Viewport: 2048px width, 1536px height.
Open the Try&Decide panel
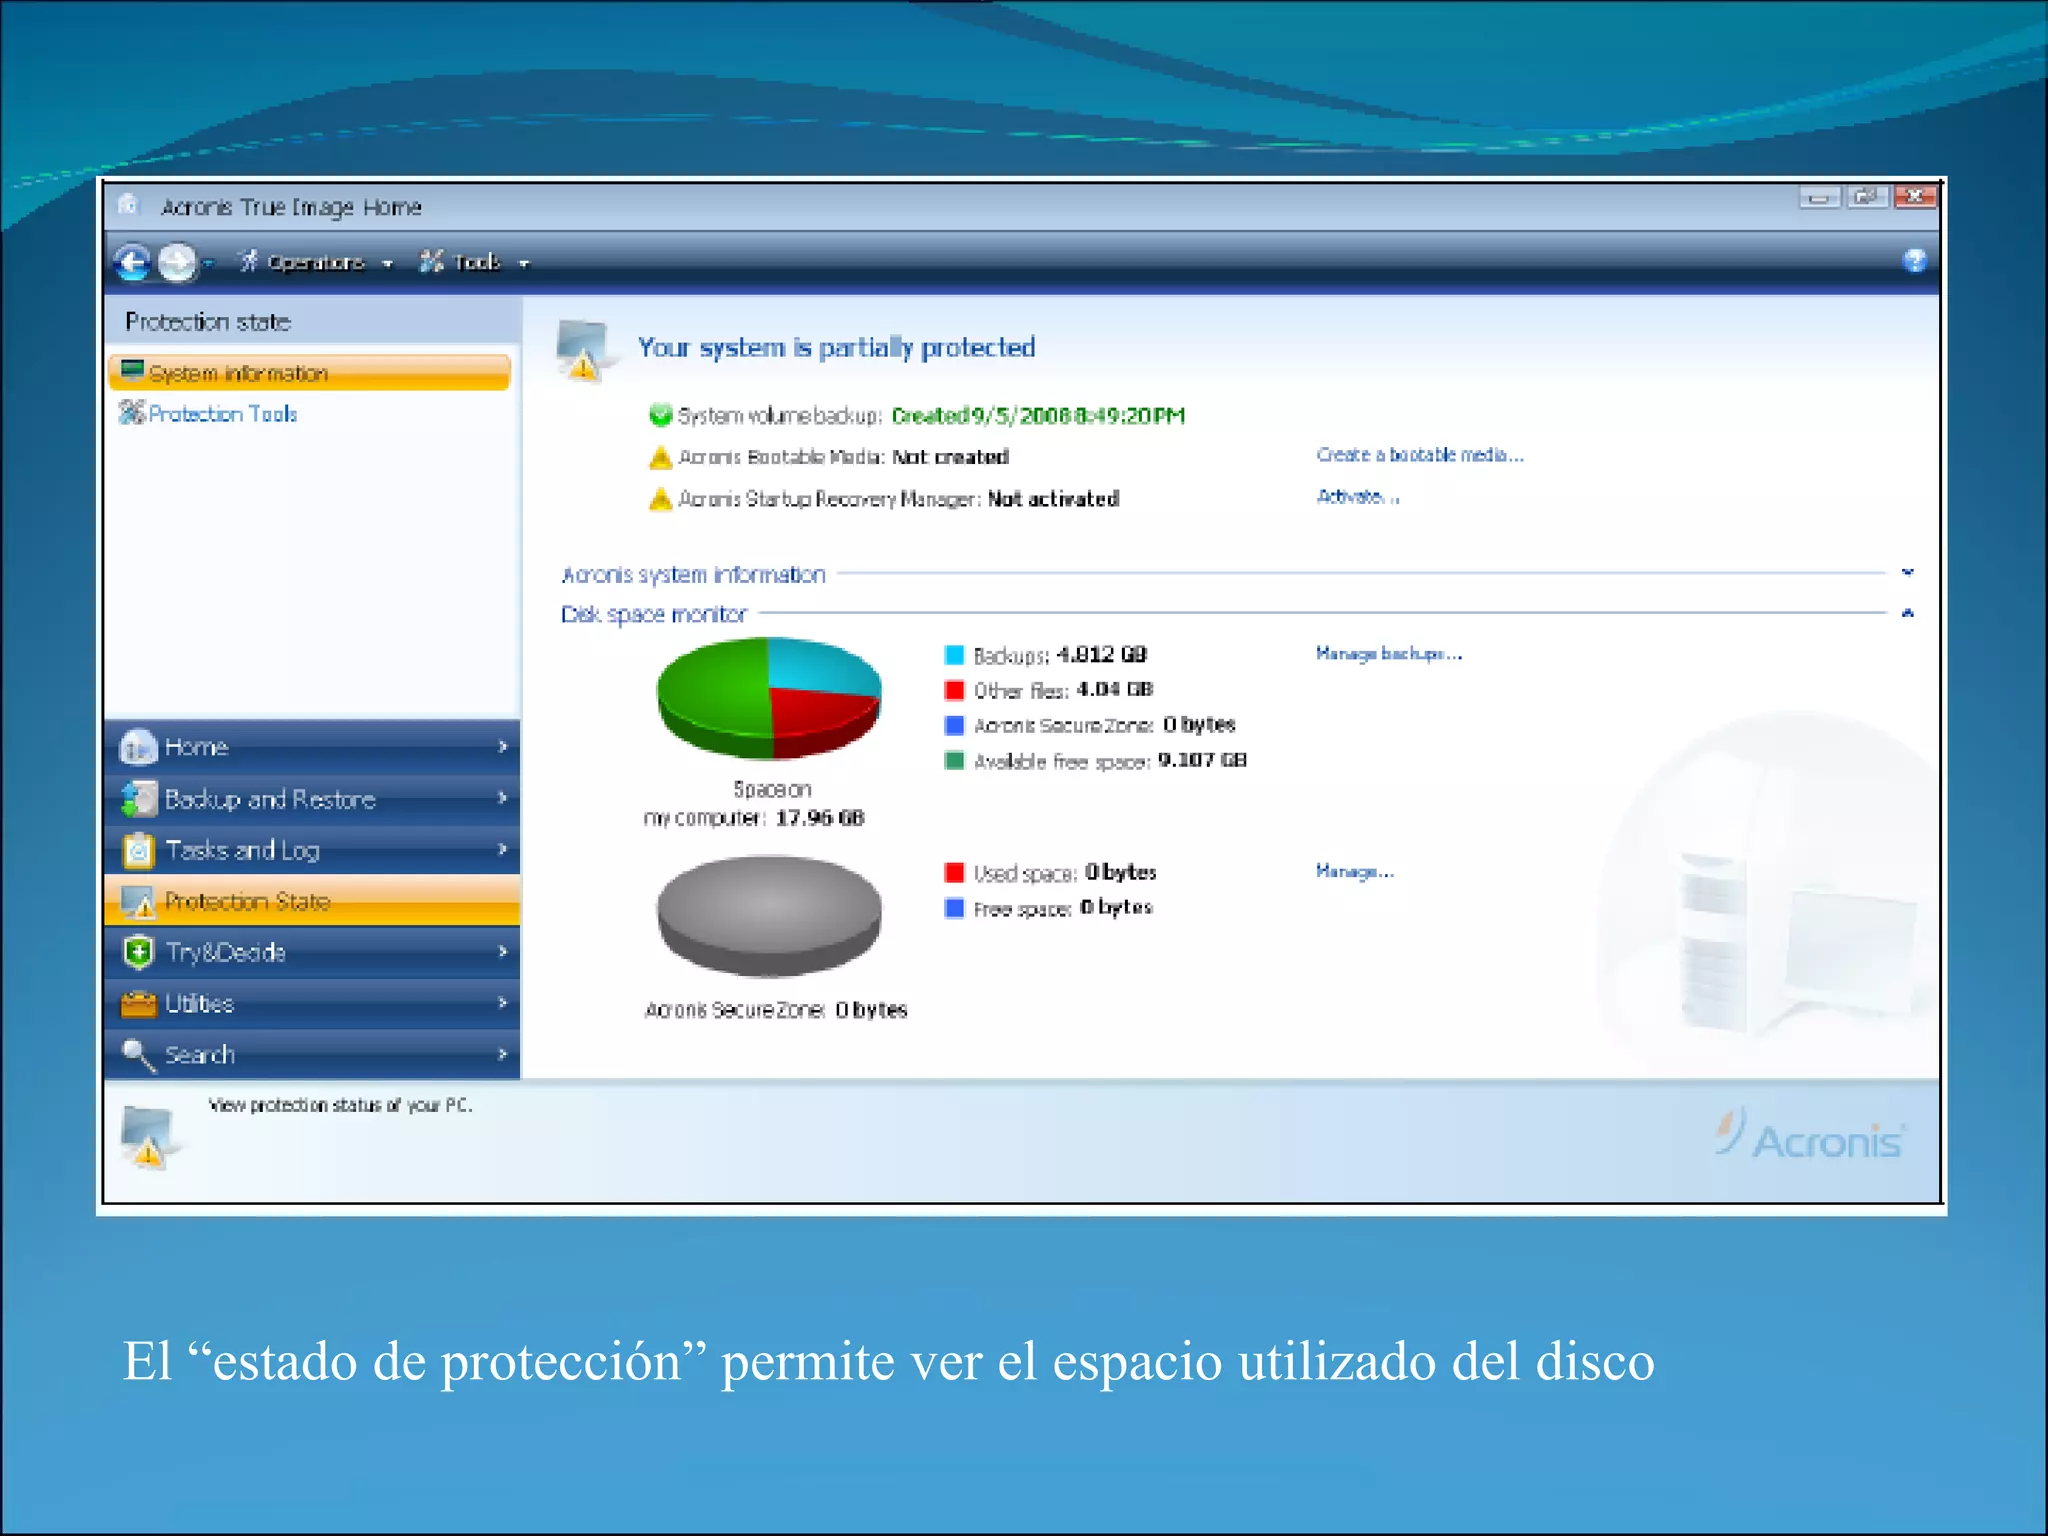point(312,952)
